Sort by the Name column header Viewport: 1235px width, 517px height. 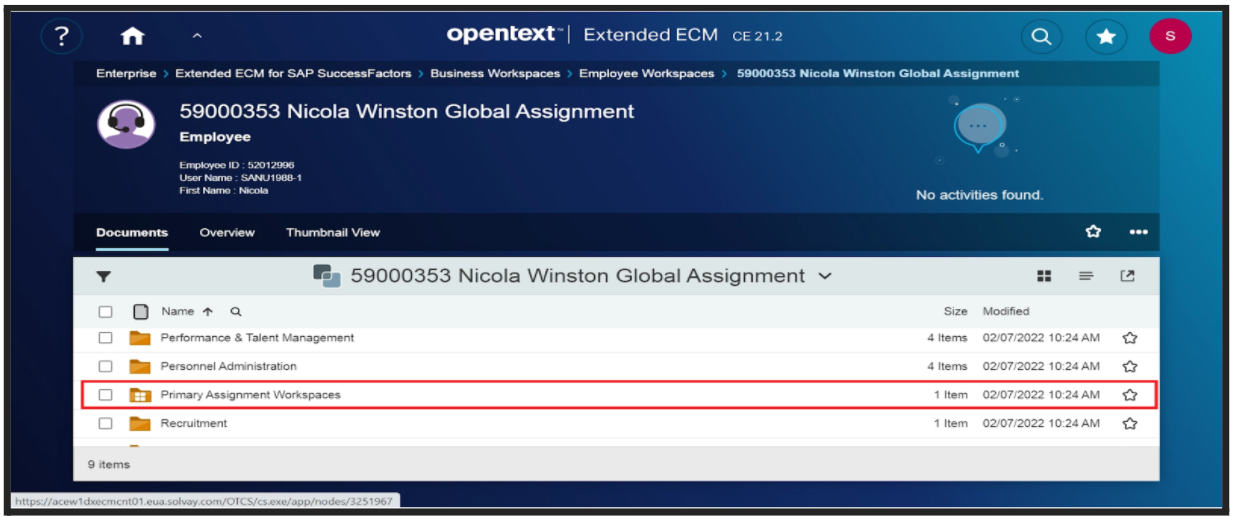(178, 311)
